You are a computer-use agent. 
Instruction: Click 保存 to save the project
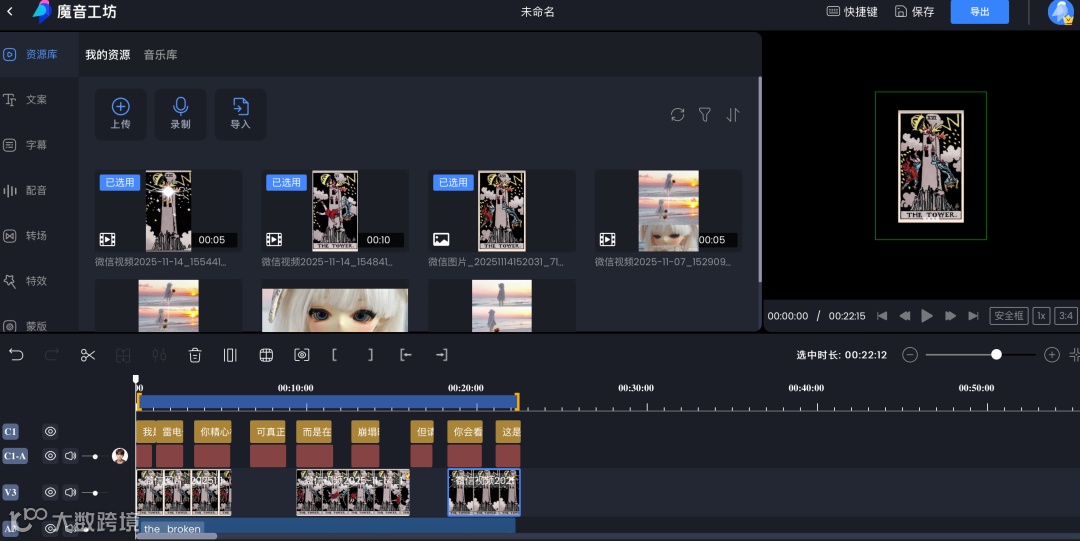[x=915, y=12]
